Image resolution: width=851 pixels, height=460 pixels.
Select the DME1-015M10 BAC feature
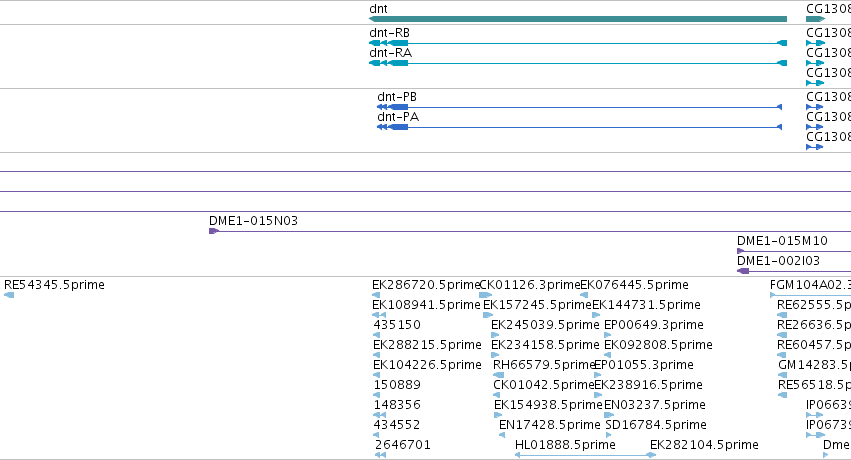point(794,251)
